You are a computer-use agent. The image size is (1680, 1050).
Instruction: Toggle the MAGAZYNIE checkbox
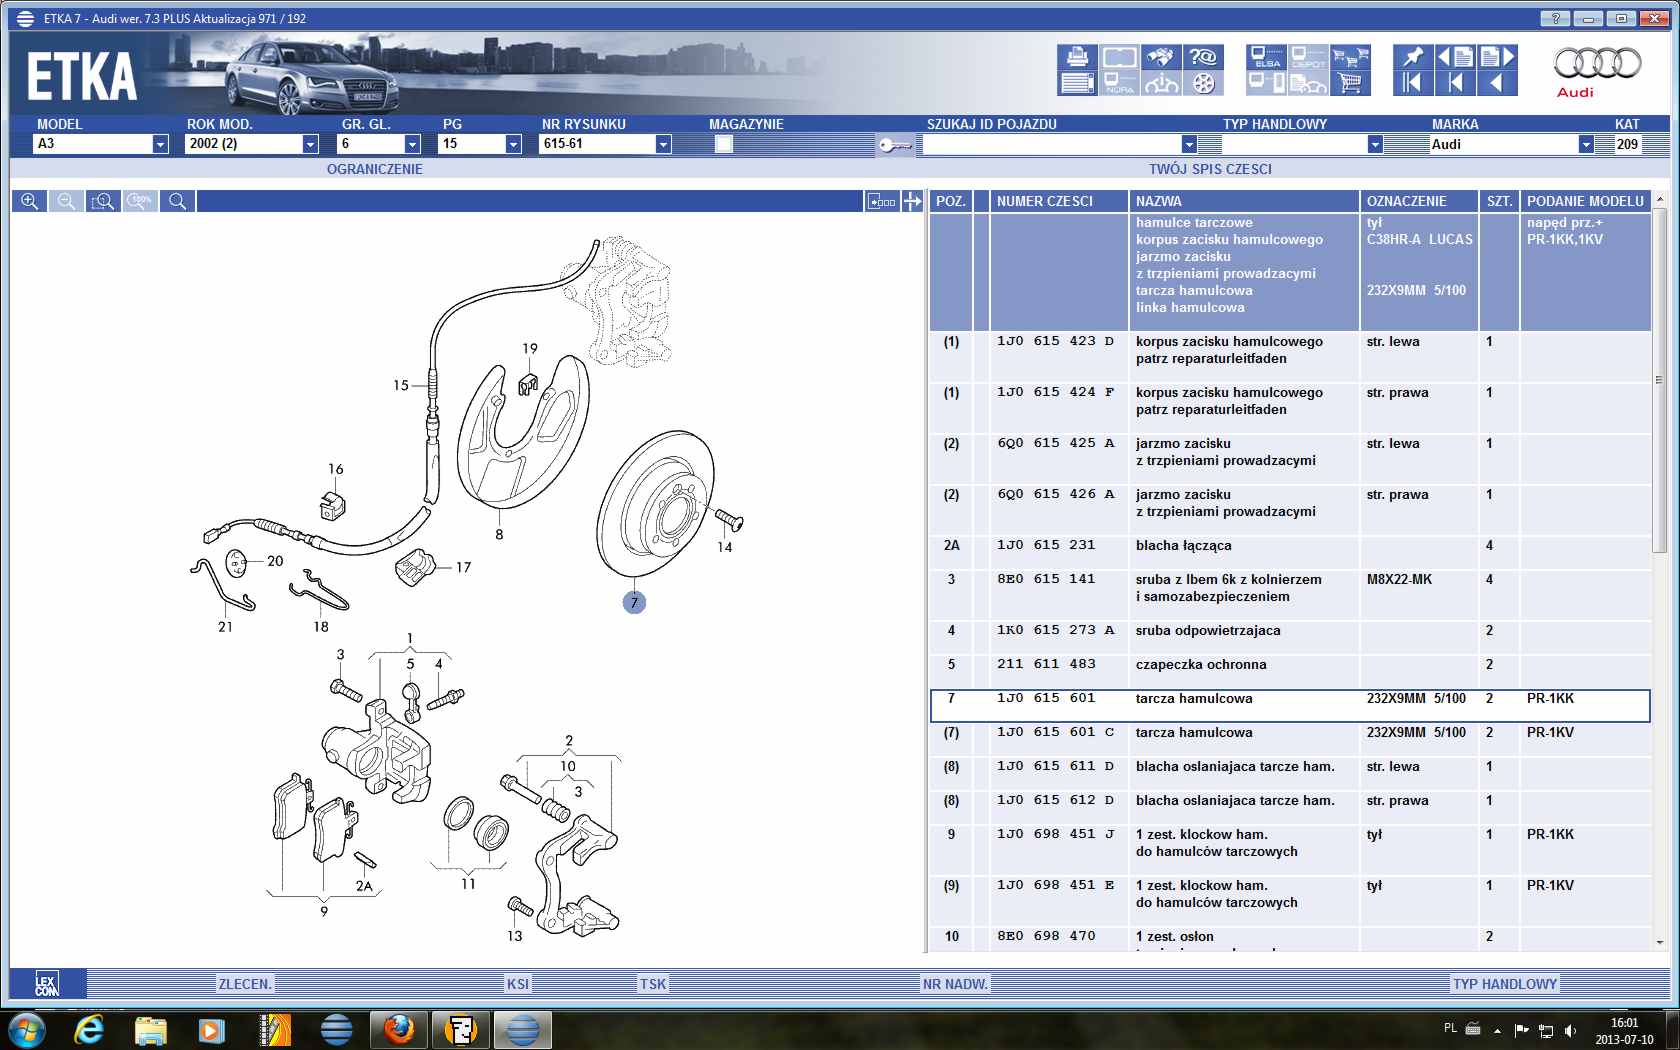[x=724, y=144]
